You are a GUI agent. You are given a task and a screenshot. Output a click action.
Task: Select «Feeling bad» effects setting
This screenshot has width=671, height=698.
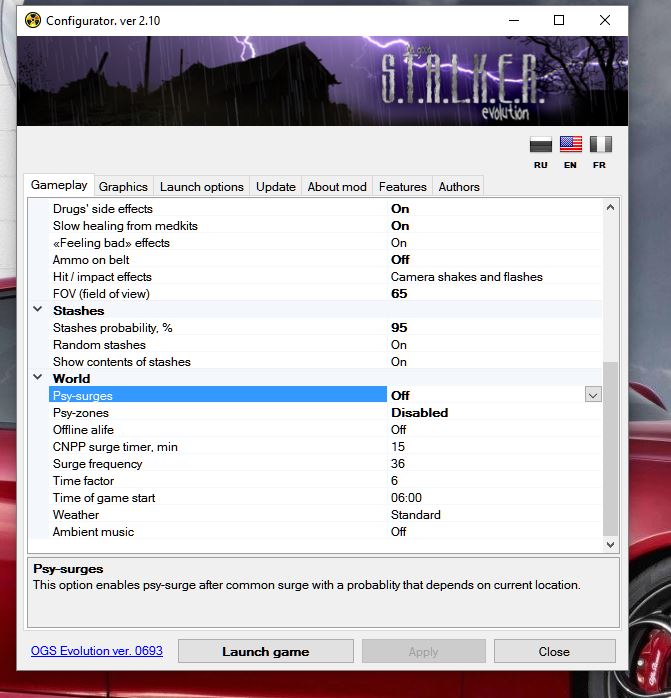325,243
